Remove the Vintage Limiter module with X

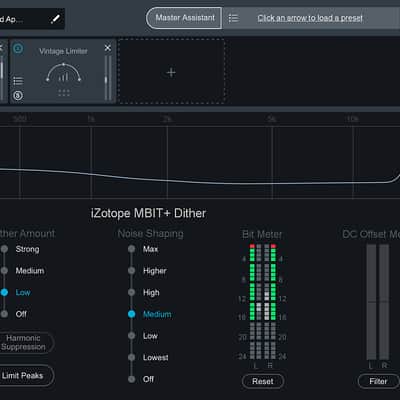pyautogui.click(x=108, y=48)
